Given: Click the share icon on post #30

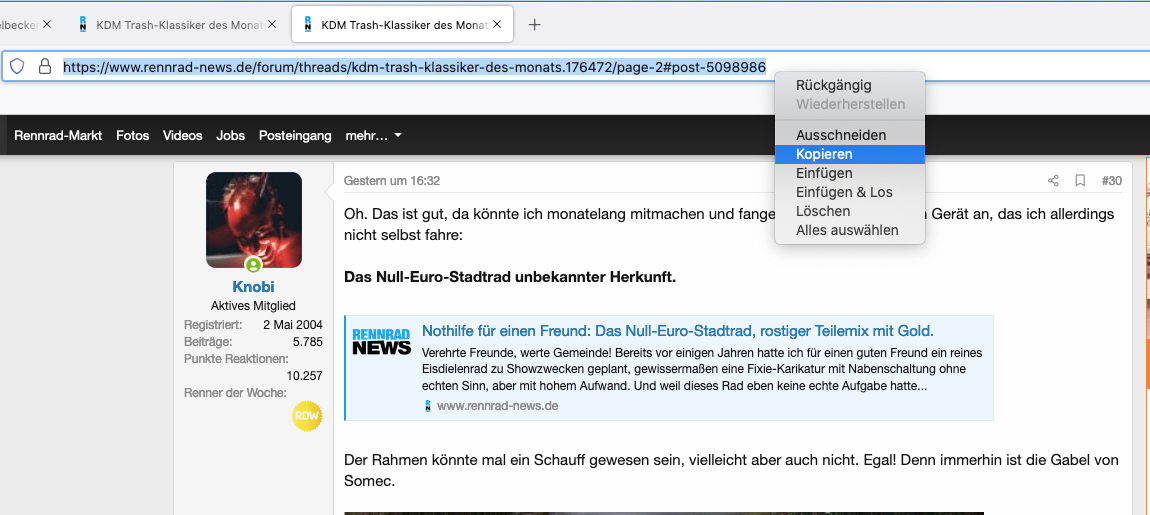Looking at the screenshot, I should 1053,181.
